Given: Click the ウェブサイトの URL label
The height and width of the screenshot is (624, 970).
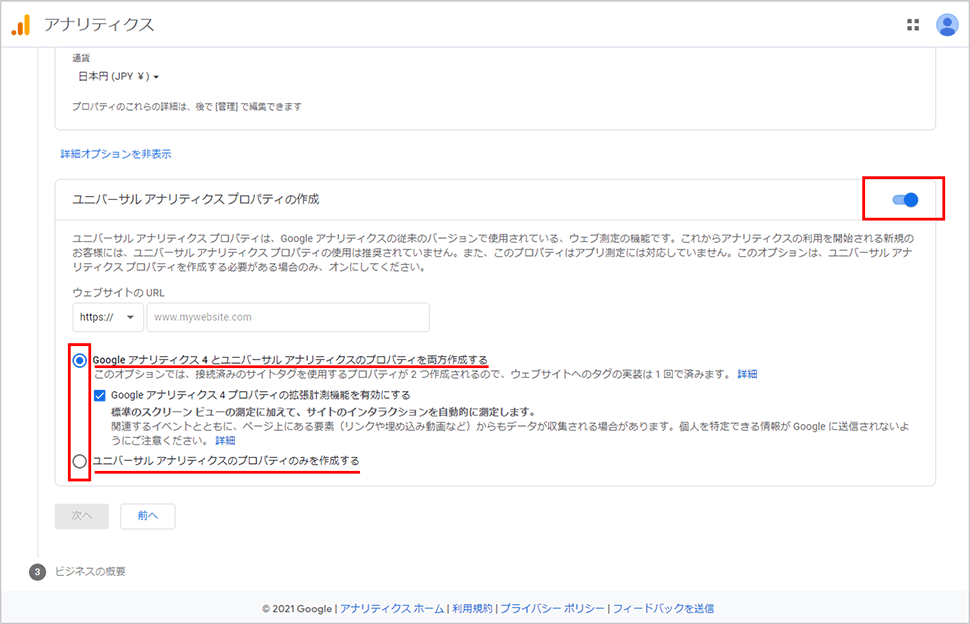Looking at the screenshot, I should coord(119,293).
